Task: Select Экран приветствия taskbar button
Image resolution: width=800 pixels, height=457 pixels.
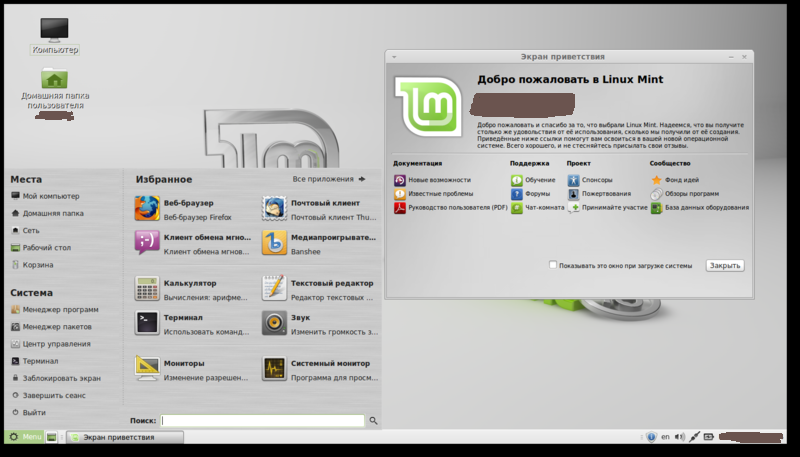Action: click(x=125, y=437)
